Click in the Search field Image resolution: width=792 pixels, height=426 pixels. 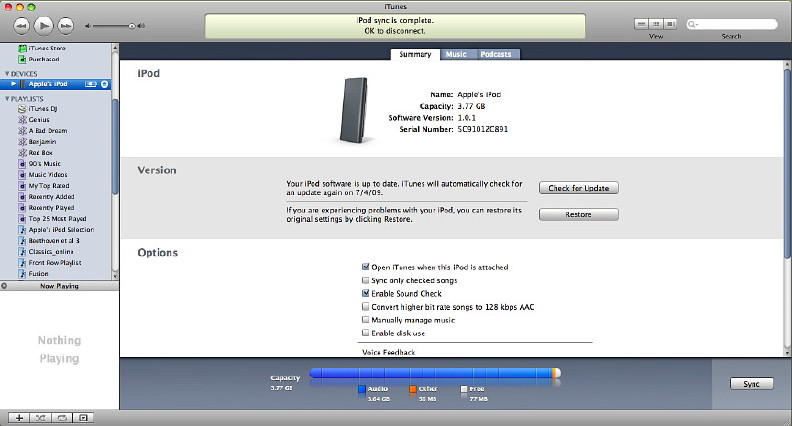[x=731, y=24]
